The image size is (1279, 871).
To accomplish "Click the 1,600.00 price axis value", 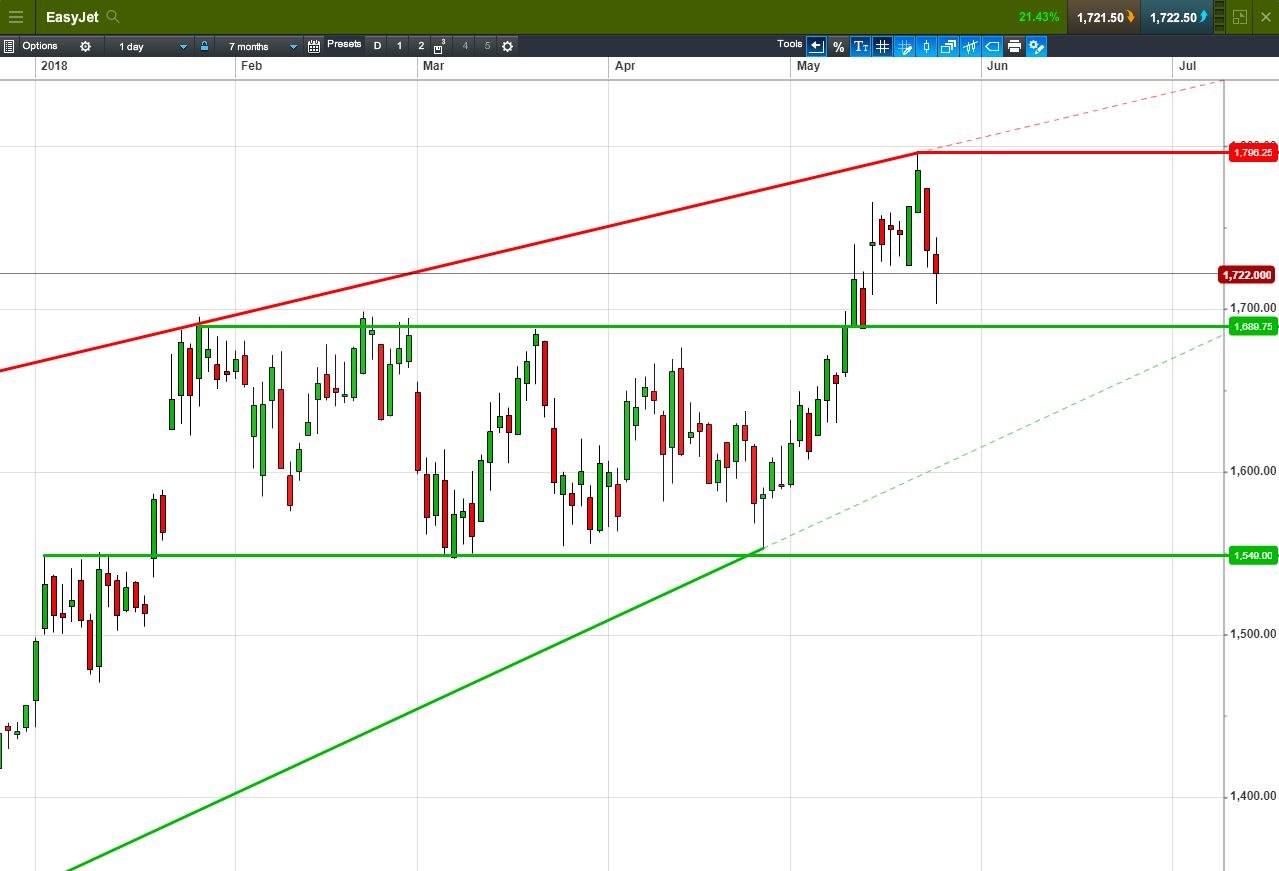I will (1254, 471).
